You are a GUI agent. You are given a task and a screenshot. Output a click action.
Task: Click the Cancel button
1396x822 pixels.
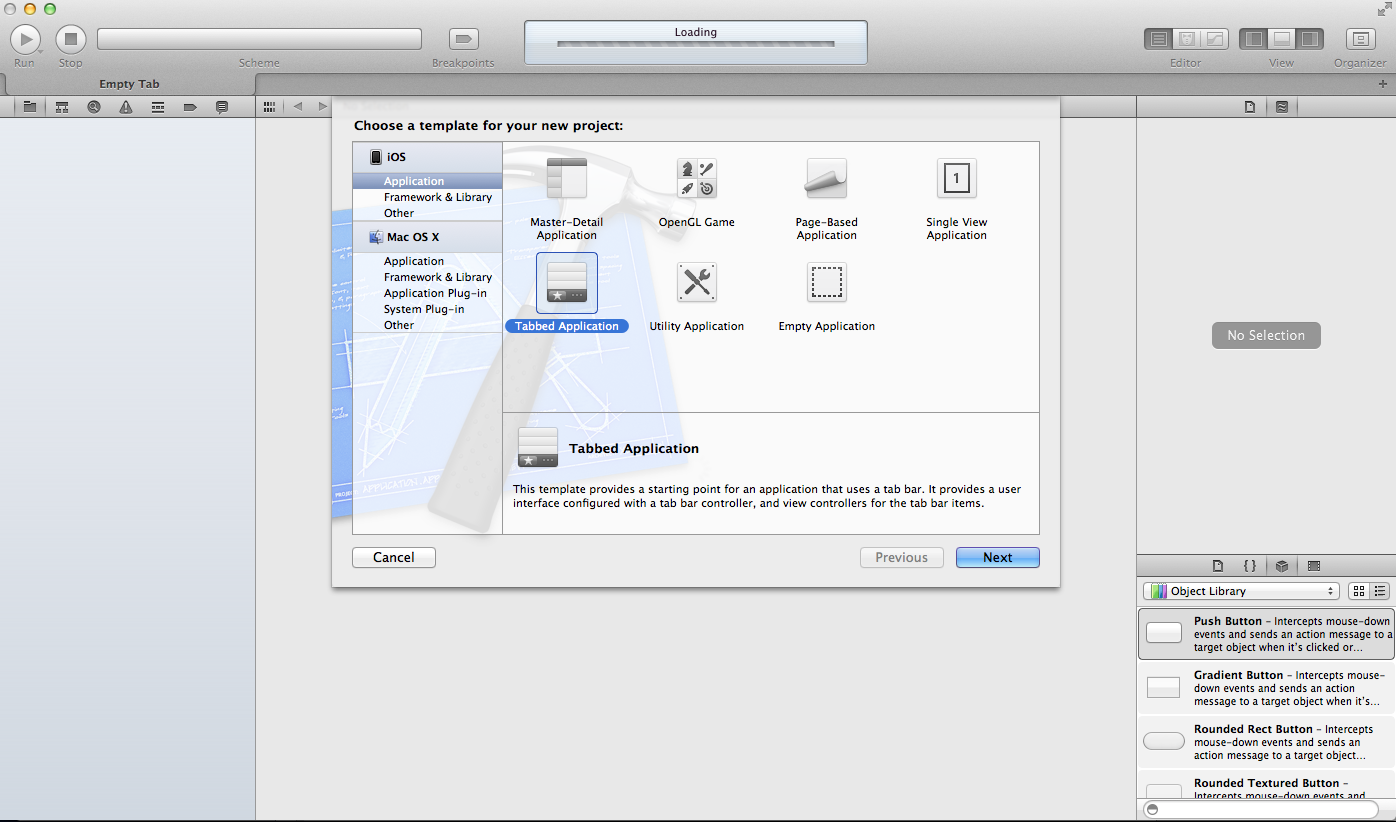(394, 557)
